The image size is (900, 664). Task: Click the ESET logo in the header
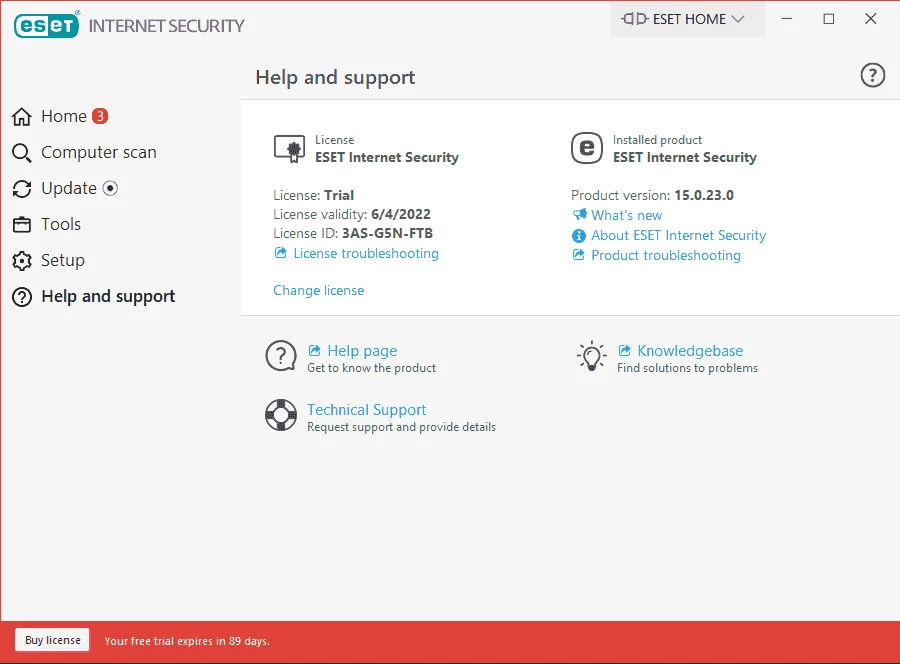coord(46,25)
